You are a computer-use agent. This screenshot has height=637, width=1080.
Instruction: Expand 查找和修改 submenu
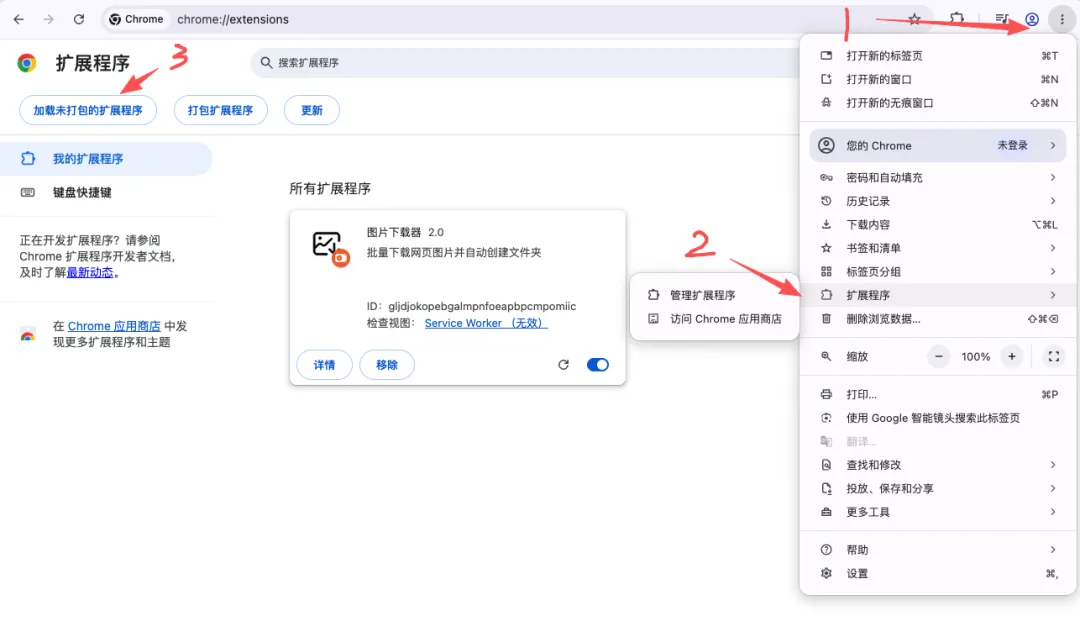938,465
